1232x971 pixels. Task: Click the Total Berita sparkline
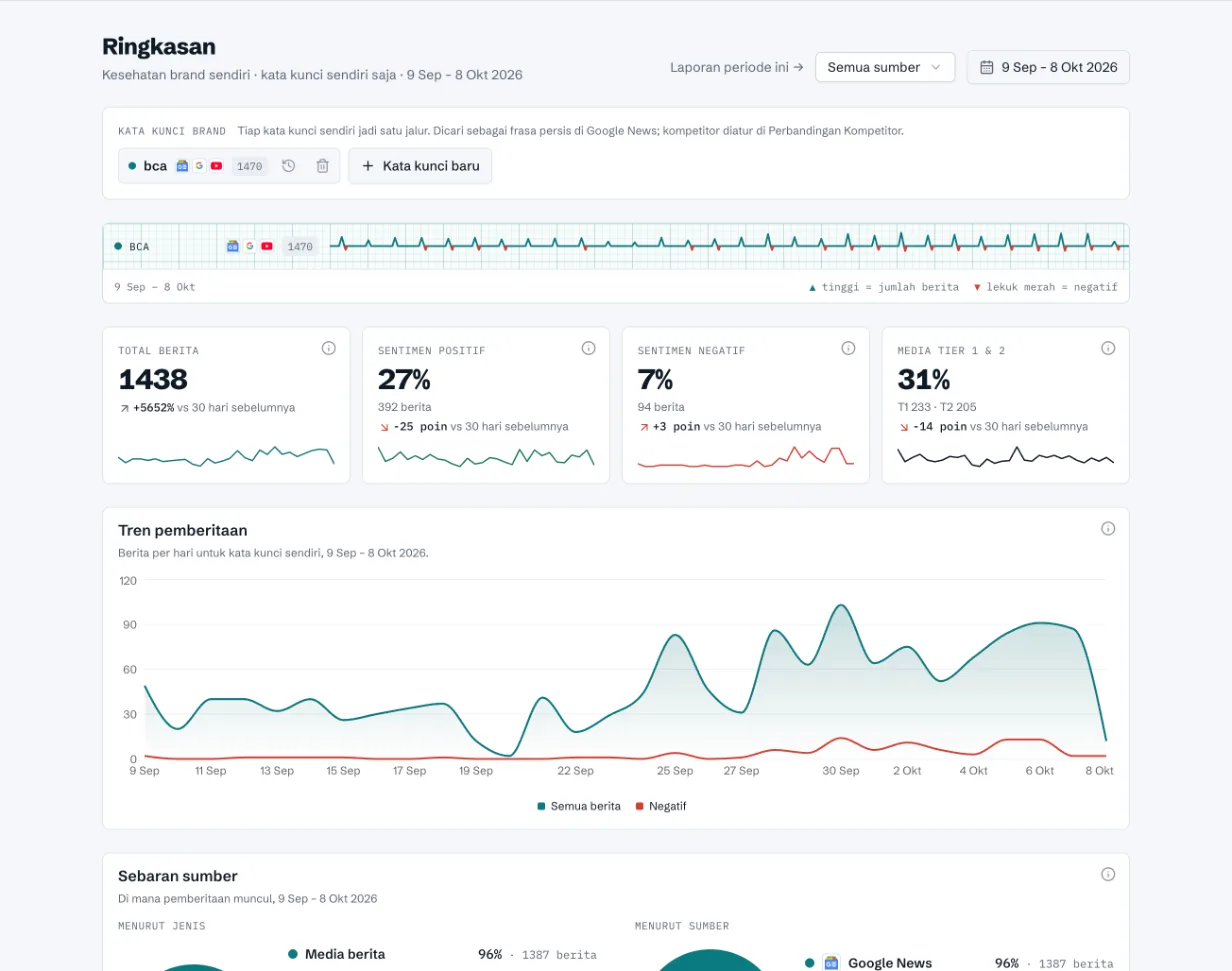tap(226, 457)
